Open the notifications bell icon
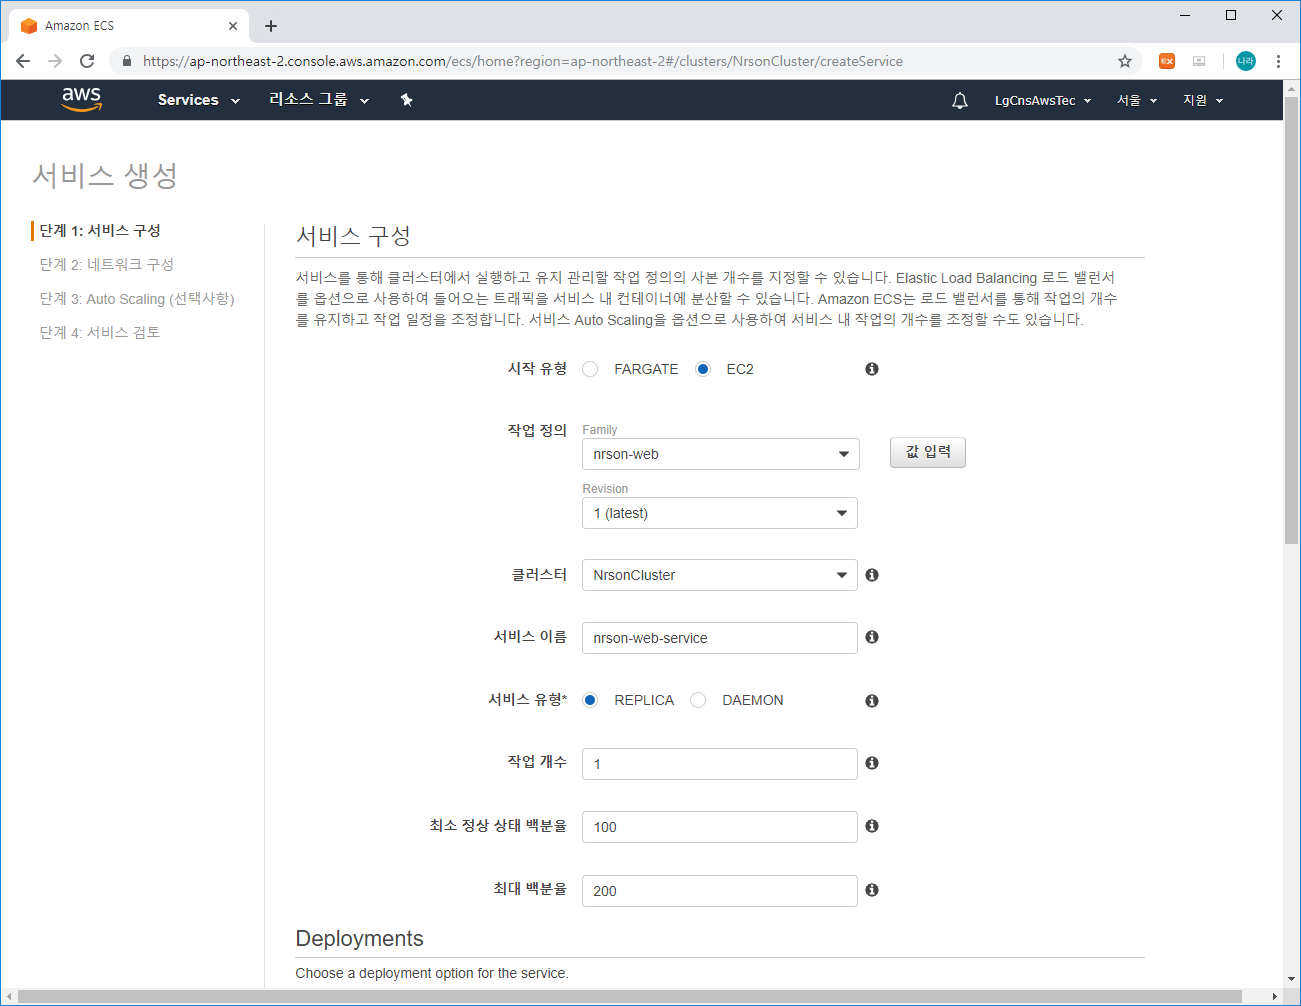The width and height of the screenshot is (1301, 1006). tap(960, 100)
